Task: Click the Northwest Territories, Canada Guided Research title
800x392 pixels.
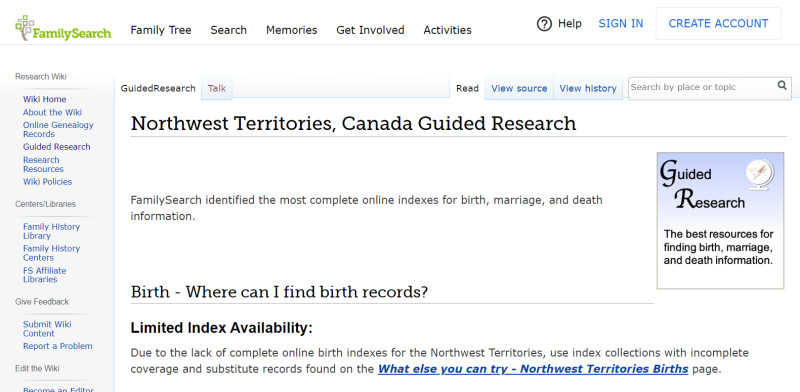Action: (354, 124)
